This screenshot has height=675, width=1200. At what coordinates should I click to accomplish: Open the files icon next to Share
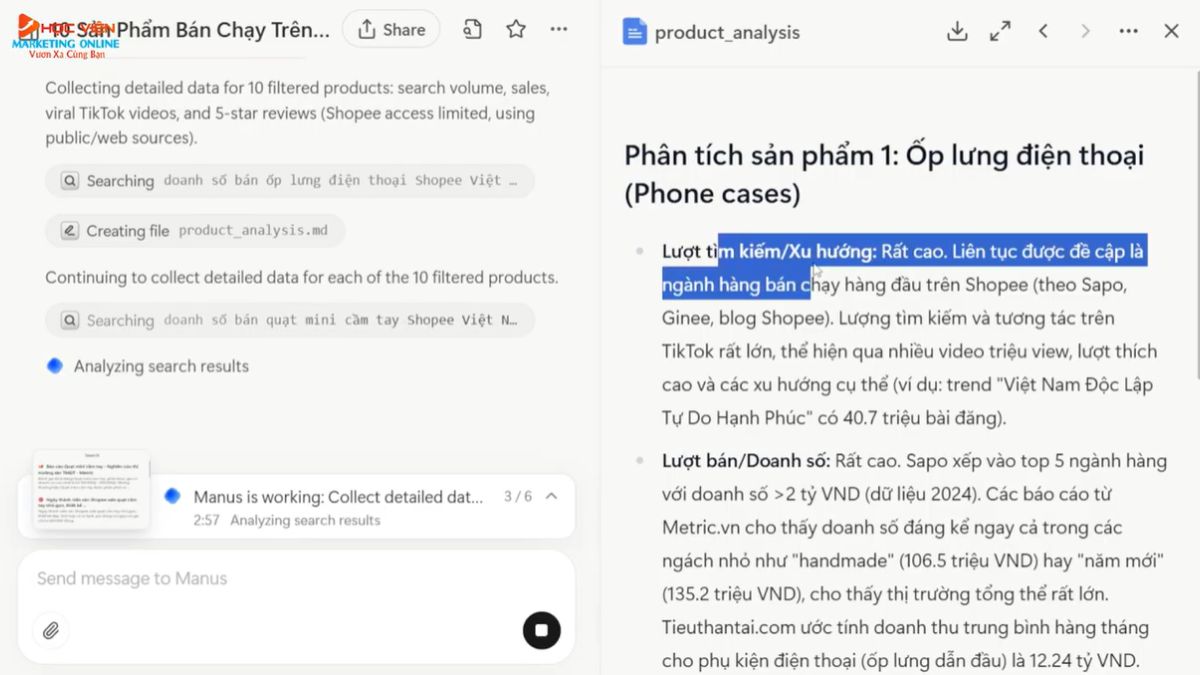[472, 30]
